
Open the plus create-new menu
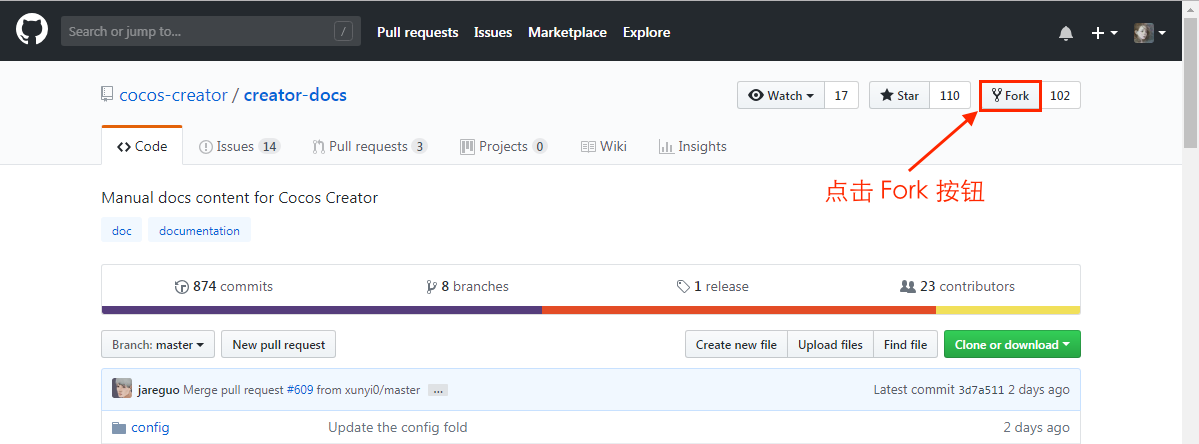(1104, 33)
